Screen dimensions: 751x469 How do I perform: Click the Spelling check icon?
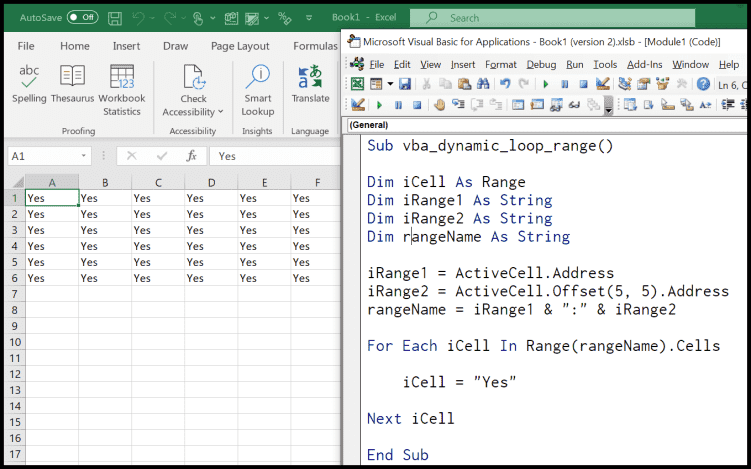pyautogui.click(x=30, y=78)
